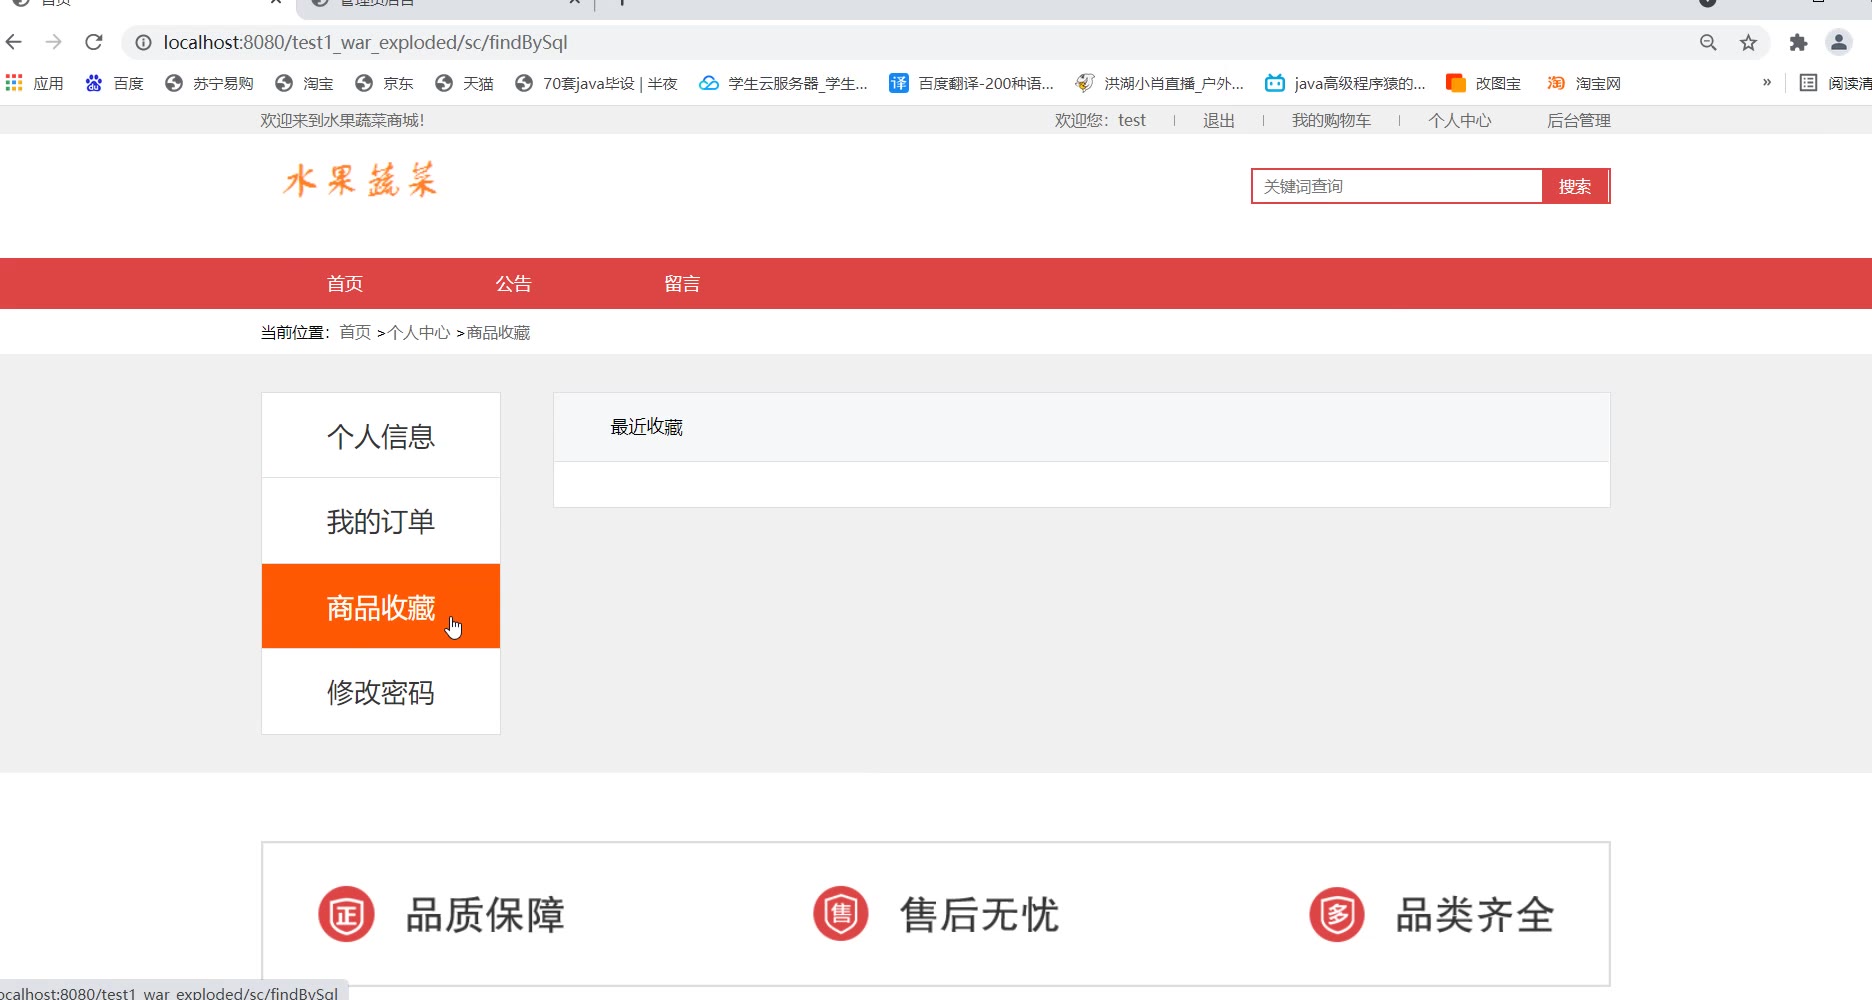Open 我的购物车 link in top bar

click(x=1331, y=121)
